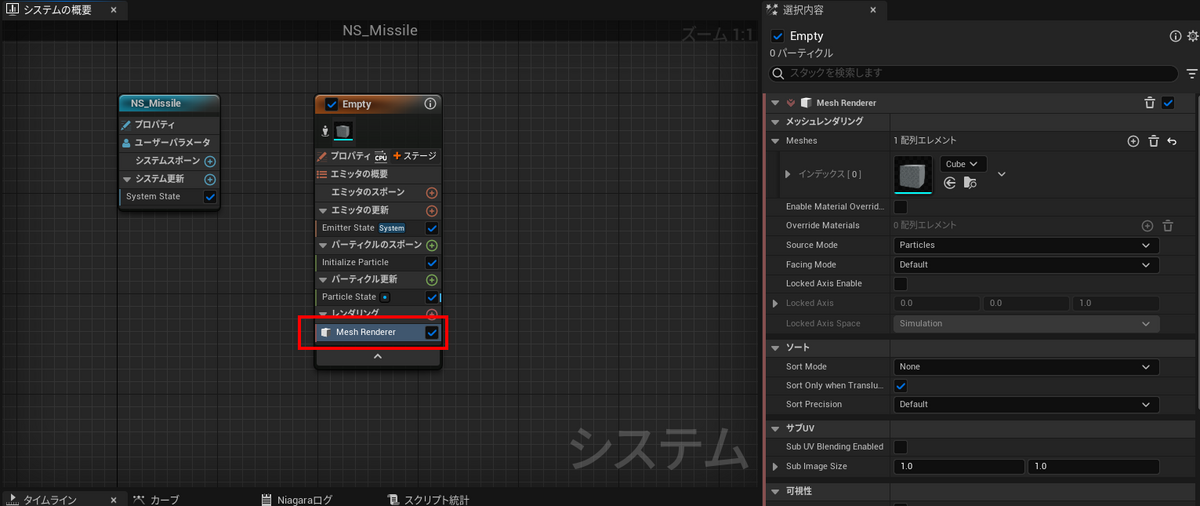
Task: Add a renderer with the レンダリング plus icon
Action: pos(432,314)
